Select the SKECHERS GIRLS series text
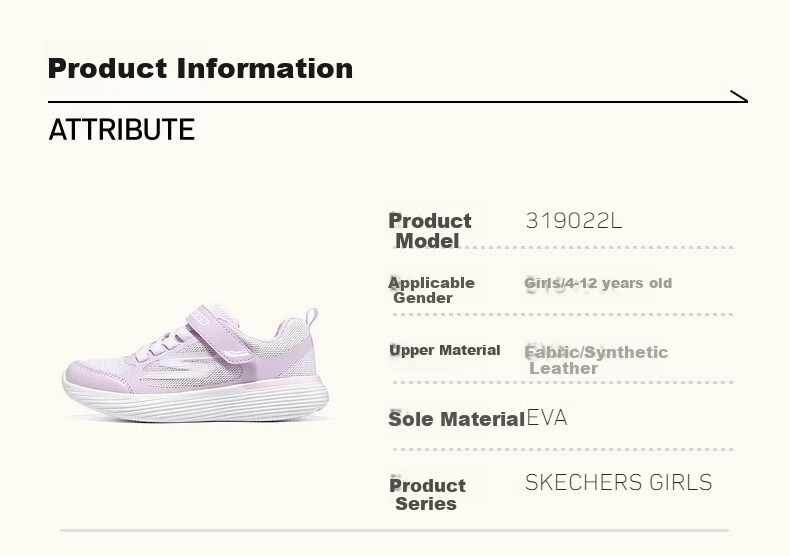 click(x=618, y=482)
